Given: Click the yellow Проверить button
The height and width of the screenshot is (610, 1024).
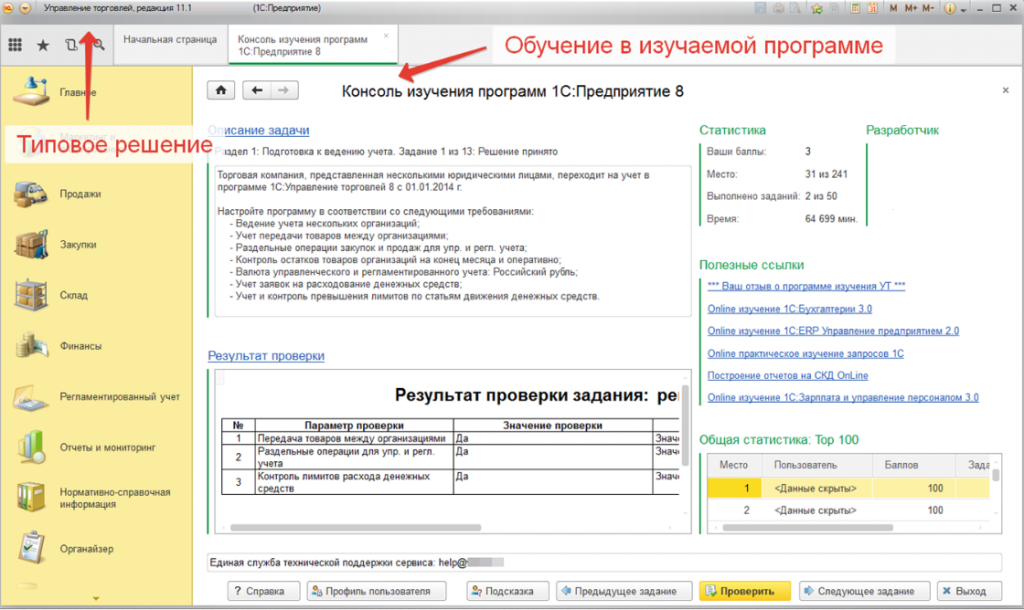Looking at the screenshot, I should pos(744,591).
